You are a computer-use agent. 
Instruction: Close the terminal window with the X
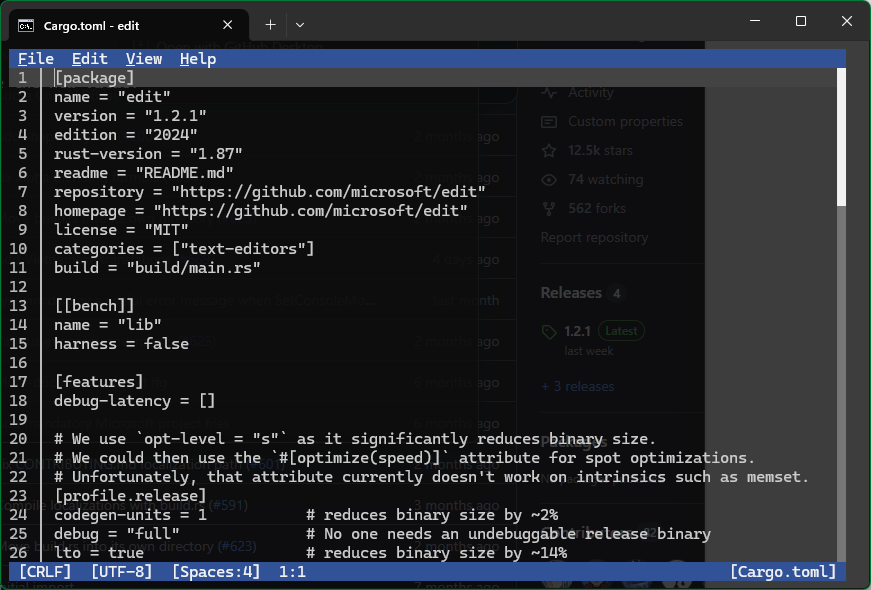click(x=847, y=22)
